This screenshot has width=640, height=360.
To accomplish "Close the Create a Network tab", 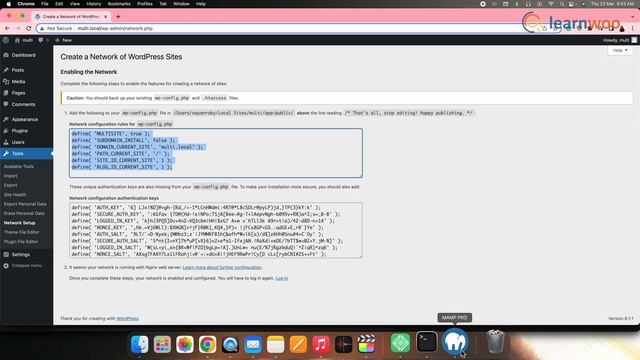I will tap(106, 17).
